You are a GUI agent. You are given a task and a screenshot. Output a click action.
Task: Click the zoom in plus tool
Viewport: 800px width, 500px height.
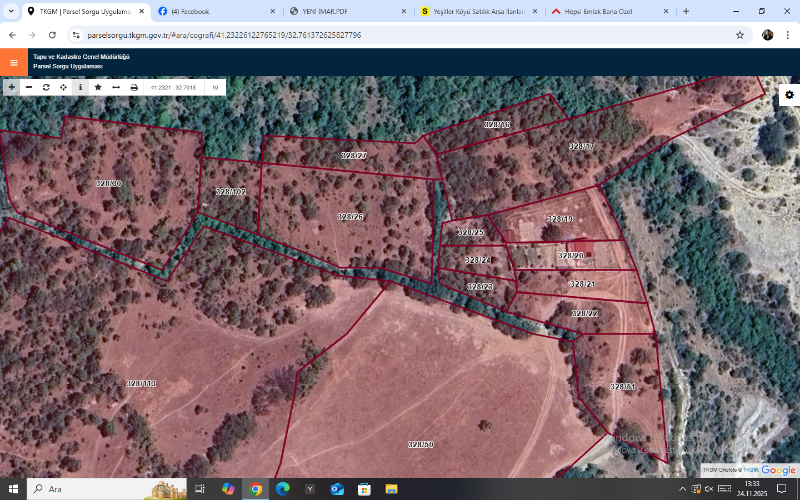(x=11, y=88)
